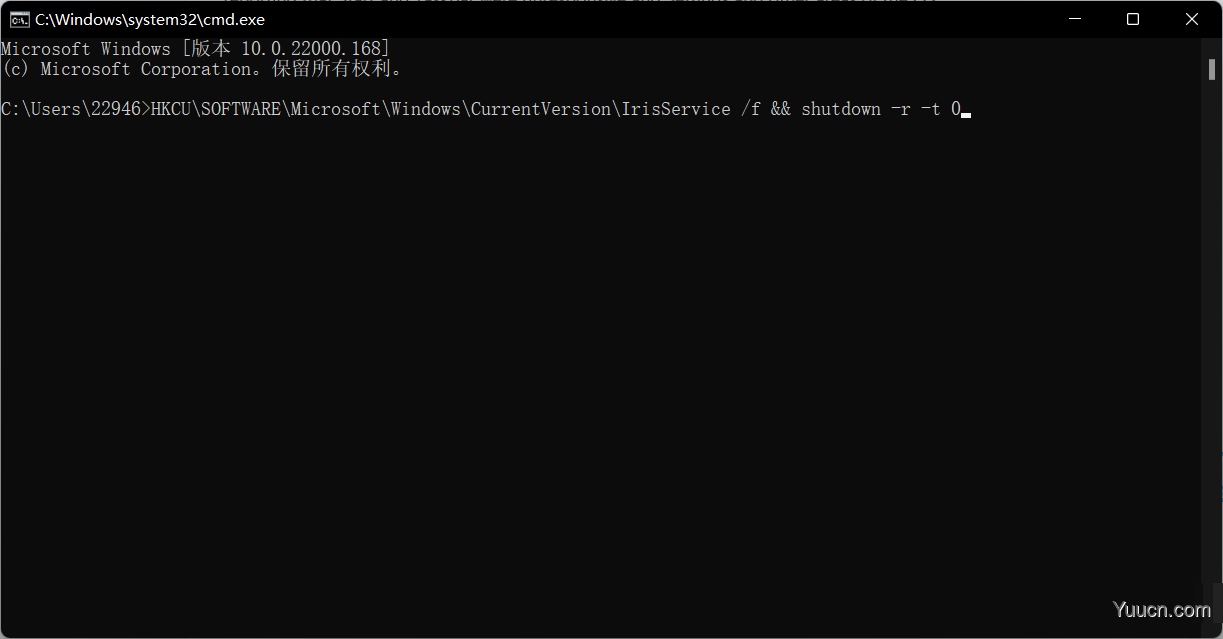Click the && operator in the command

(781, 109)
